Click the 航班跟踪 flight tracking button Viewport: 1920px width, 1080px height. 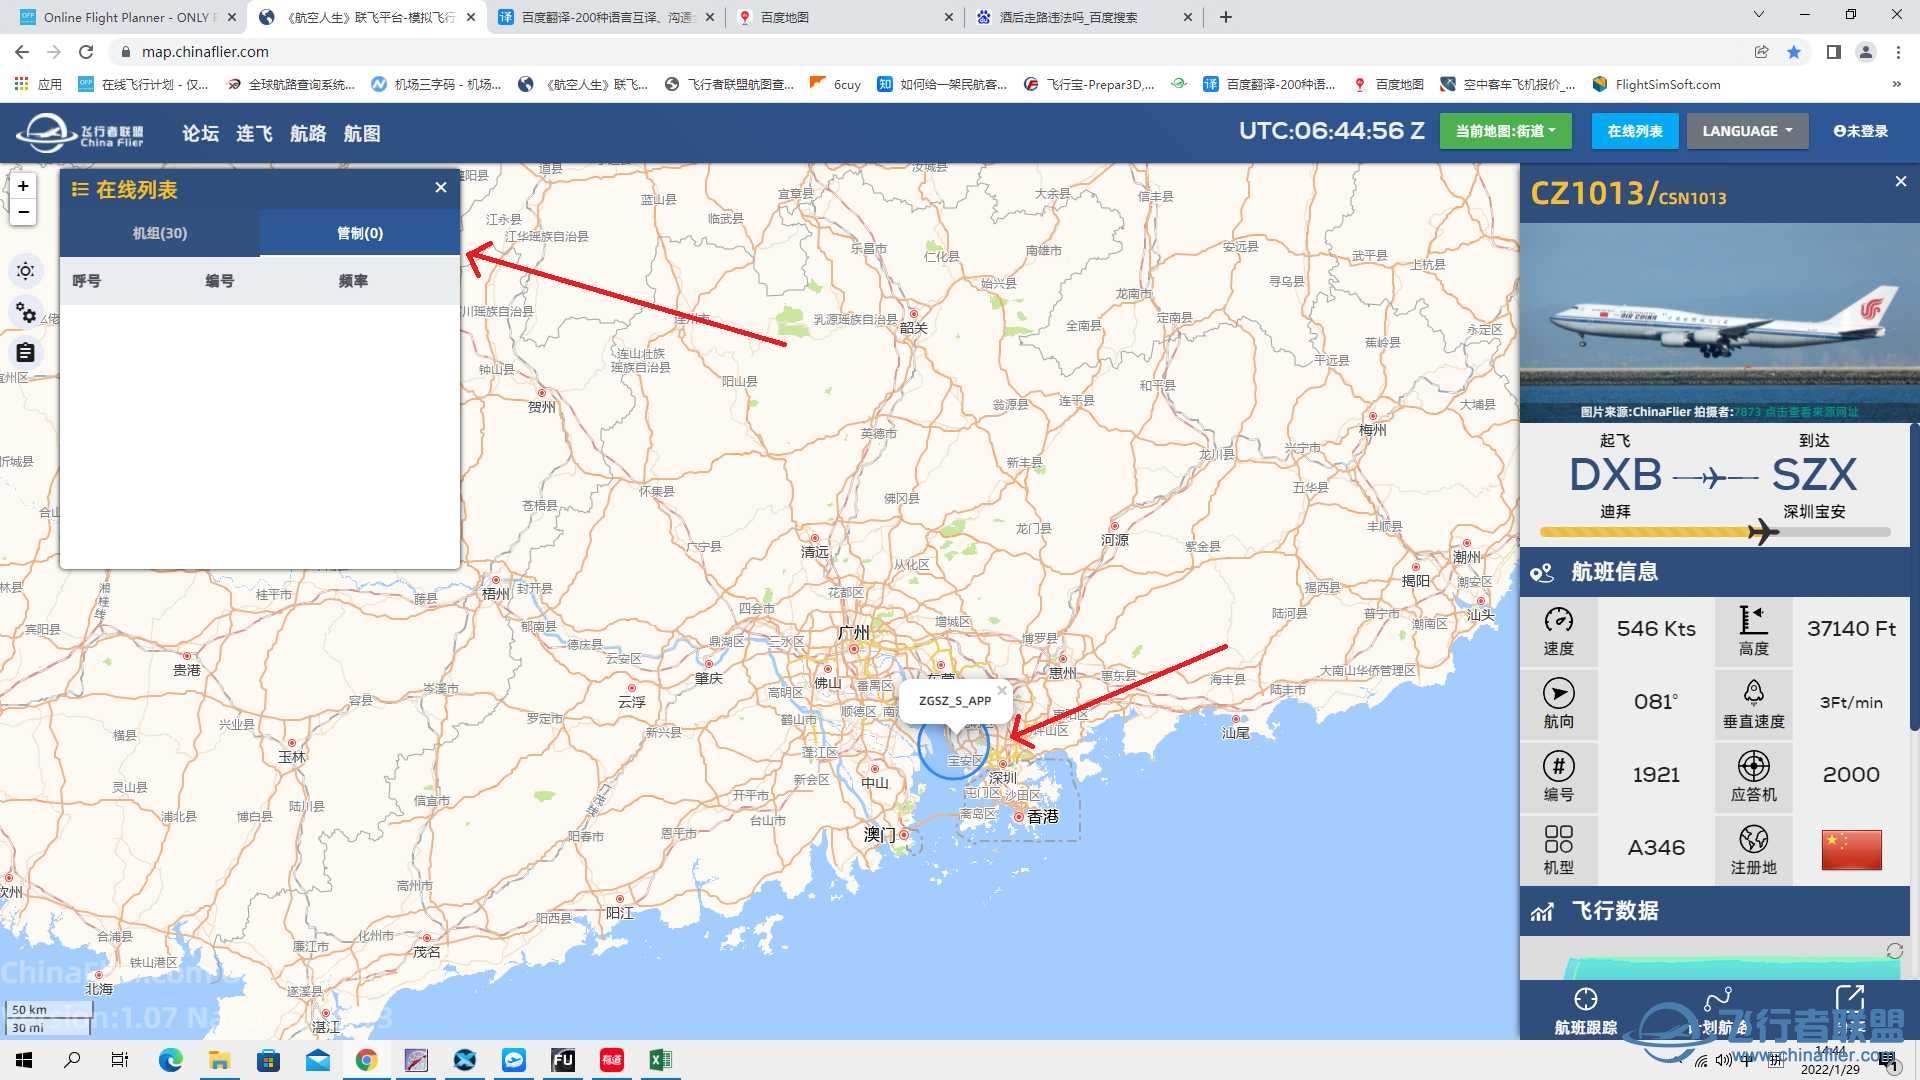pos(1585,1011)
